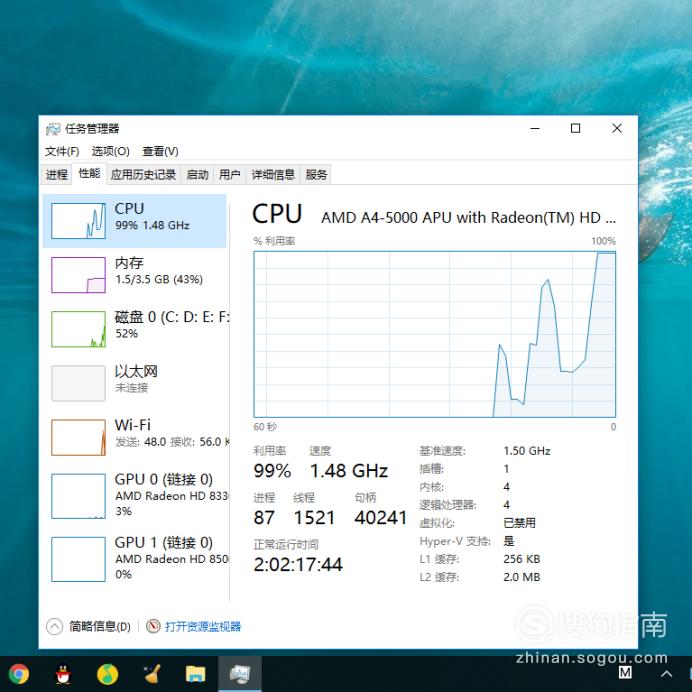Select the Wi-Fi throughput graph thumbnail

point(79,437)
